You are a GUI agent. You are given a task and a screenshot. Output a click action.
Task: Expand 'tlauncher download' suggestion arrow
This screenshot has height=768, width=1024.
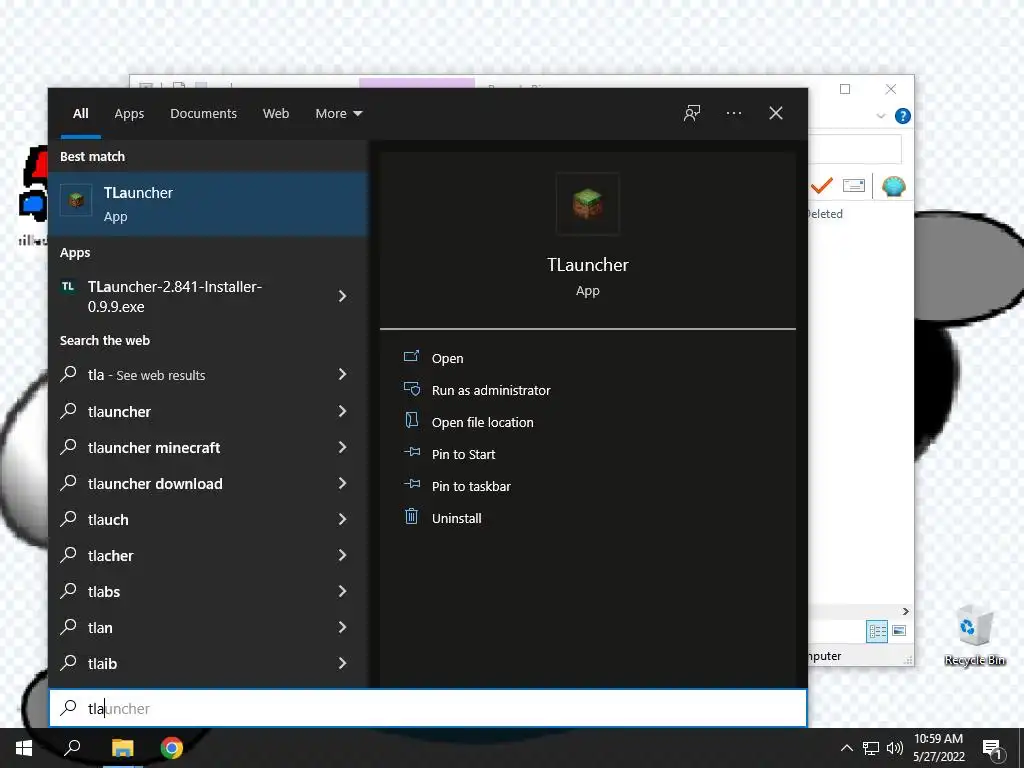coord(342,483)
